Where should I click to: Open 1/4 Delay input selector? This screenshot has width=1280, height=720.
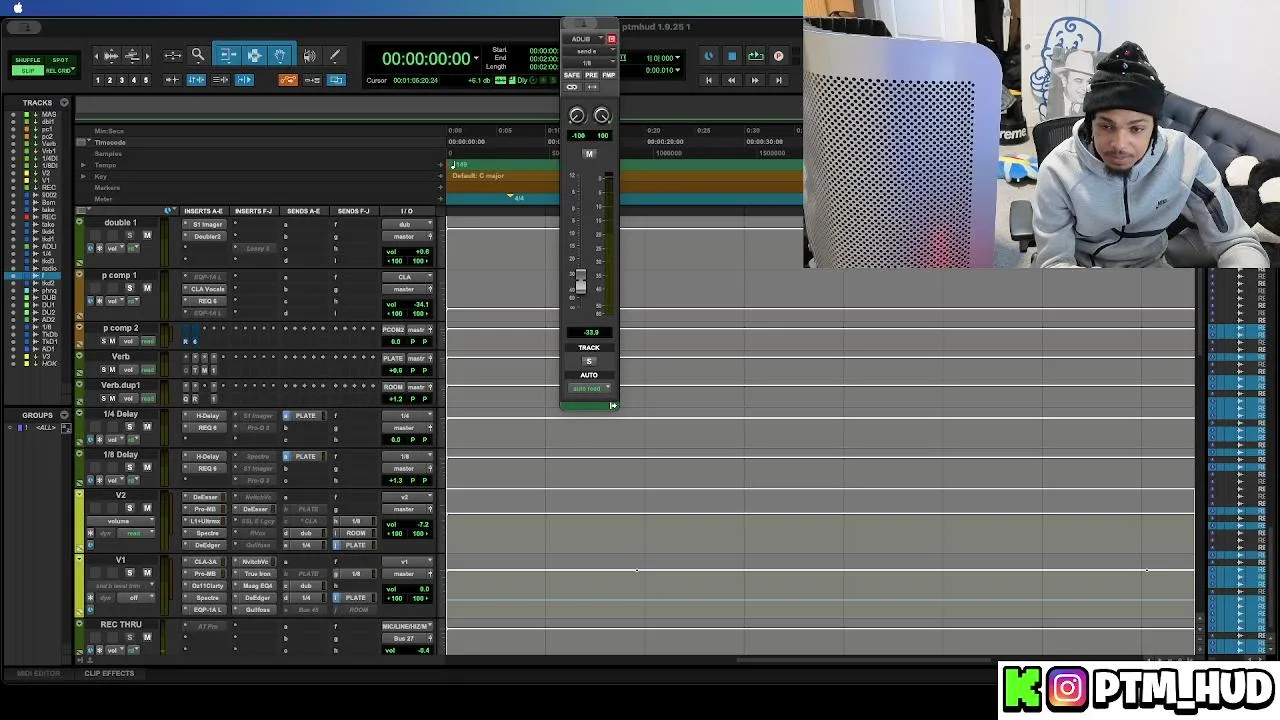click(x=406, y=416)
